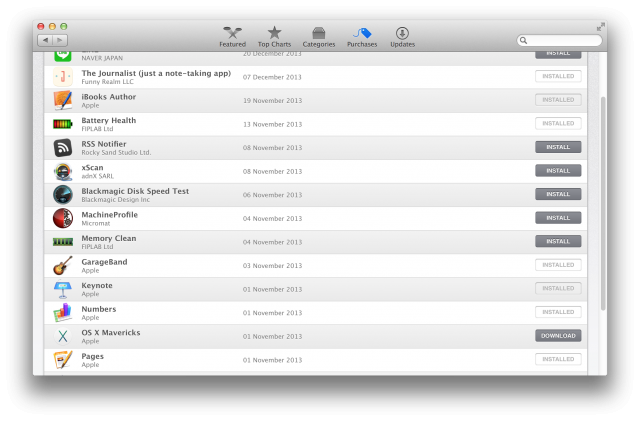
Task: Open the Updates section
Action: (402, 37)
